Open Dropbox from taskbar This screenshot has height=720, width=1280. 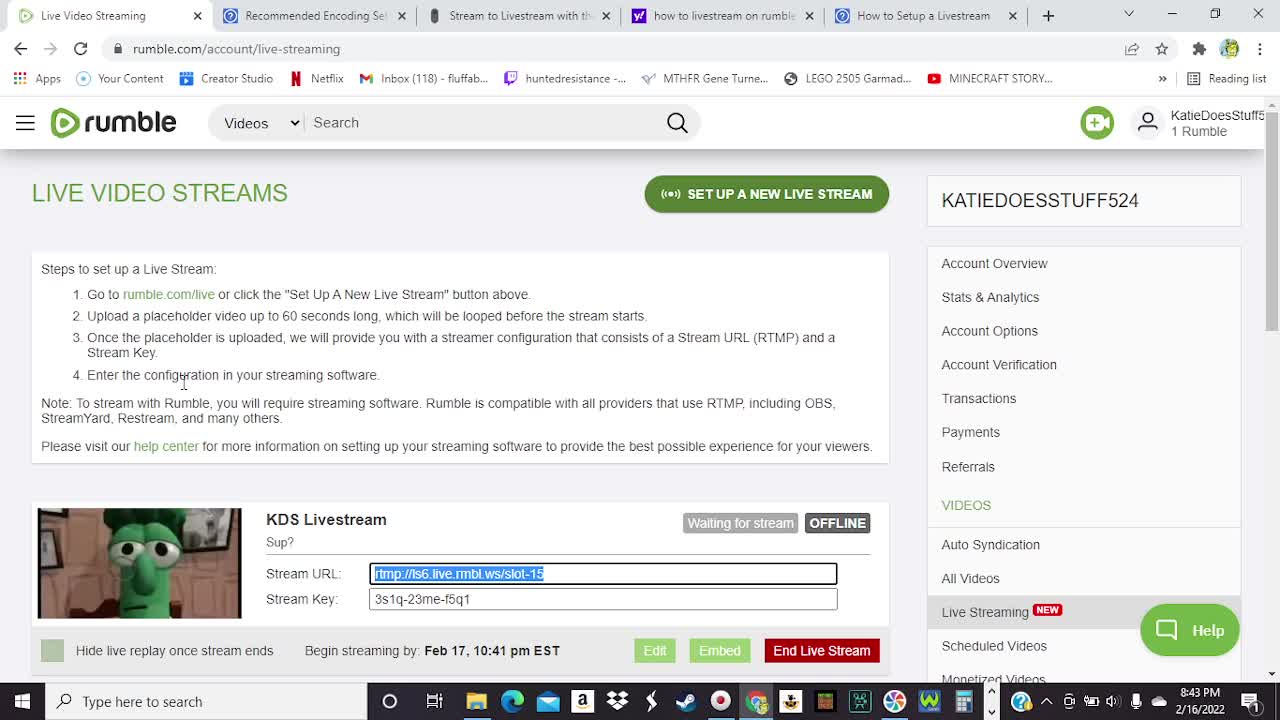(x=617, y=702)
